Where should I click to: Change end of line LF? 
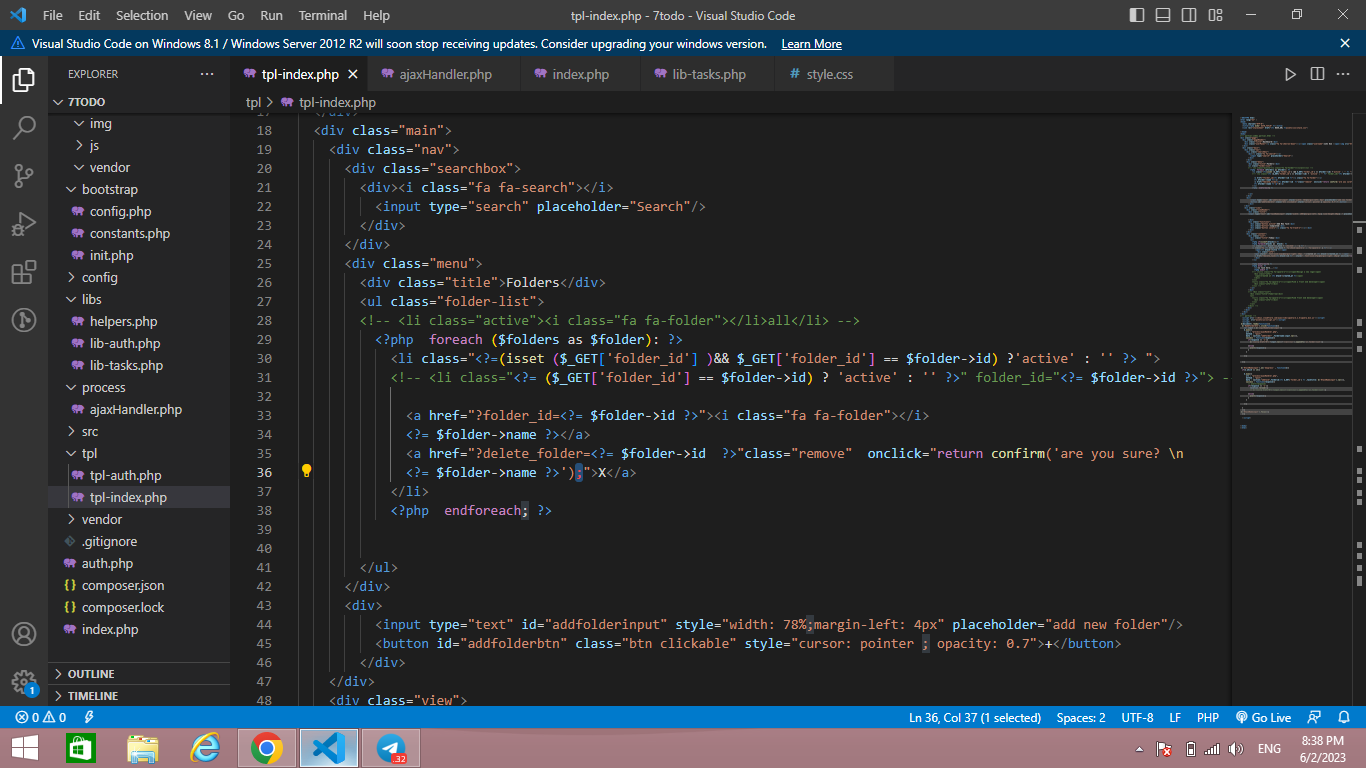[1175, 717]
